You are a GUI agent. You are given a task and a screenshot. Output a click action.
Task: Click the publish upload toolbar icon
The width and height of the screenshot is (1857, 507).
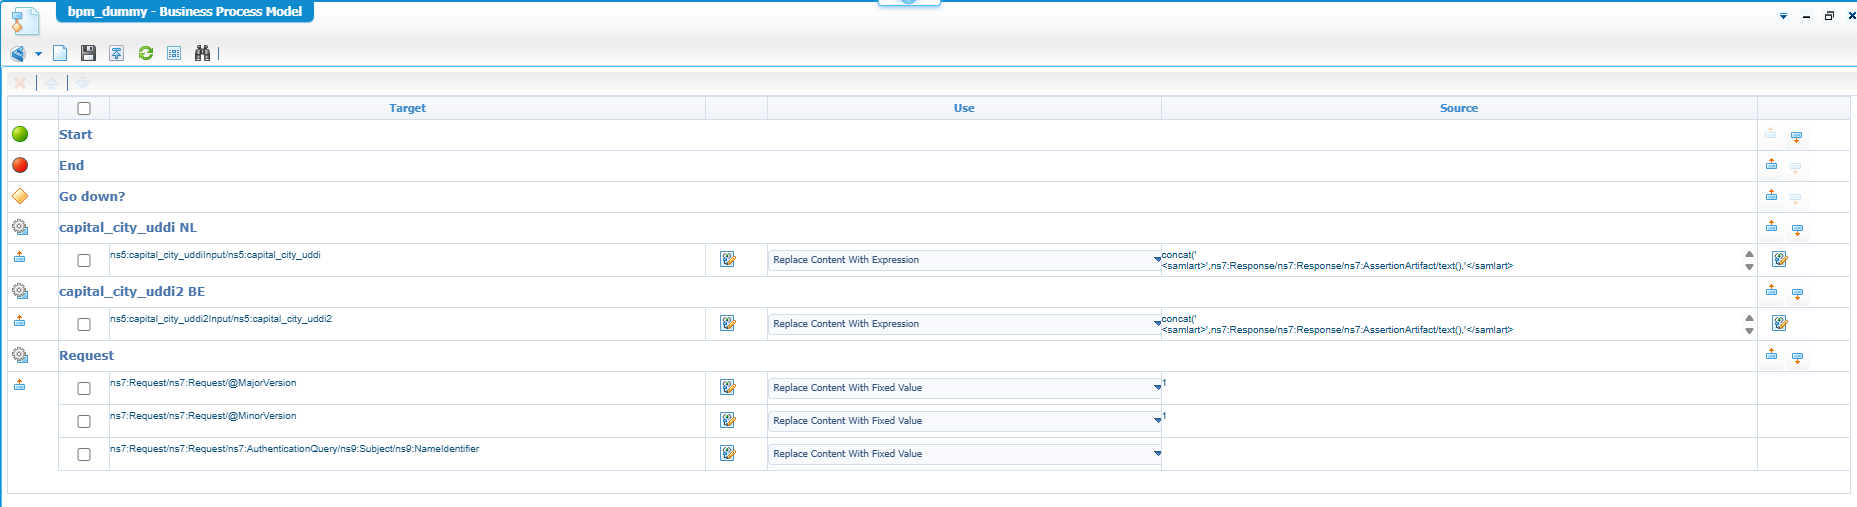coord(117,53)
